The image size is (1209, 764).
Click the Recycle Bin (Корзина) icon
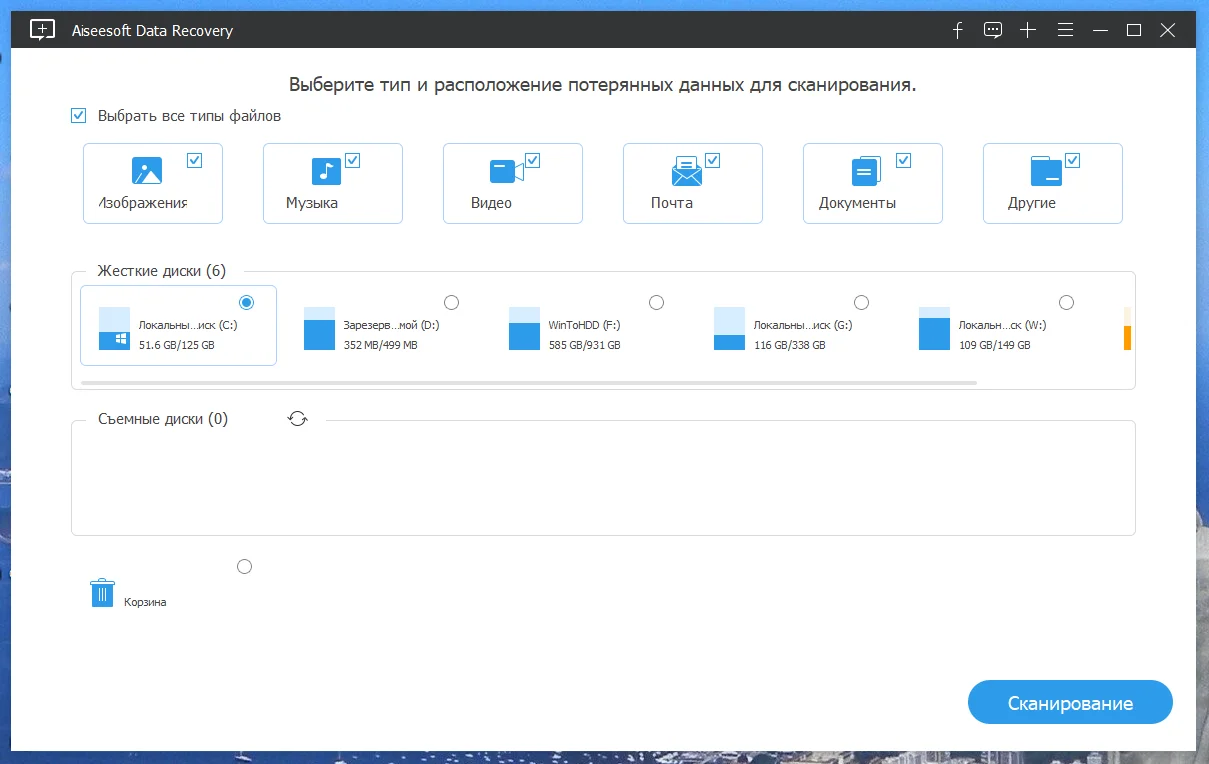click(x=102, y=593)
